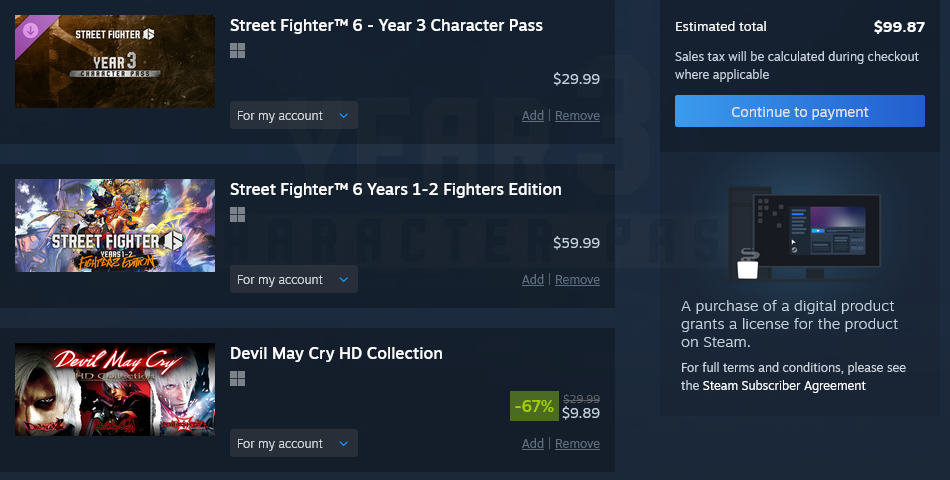Click Add link for Year 3 Character Pass
This screenshot has width=950, height=480.
(532, 116)
